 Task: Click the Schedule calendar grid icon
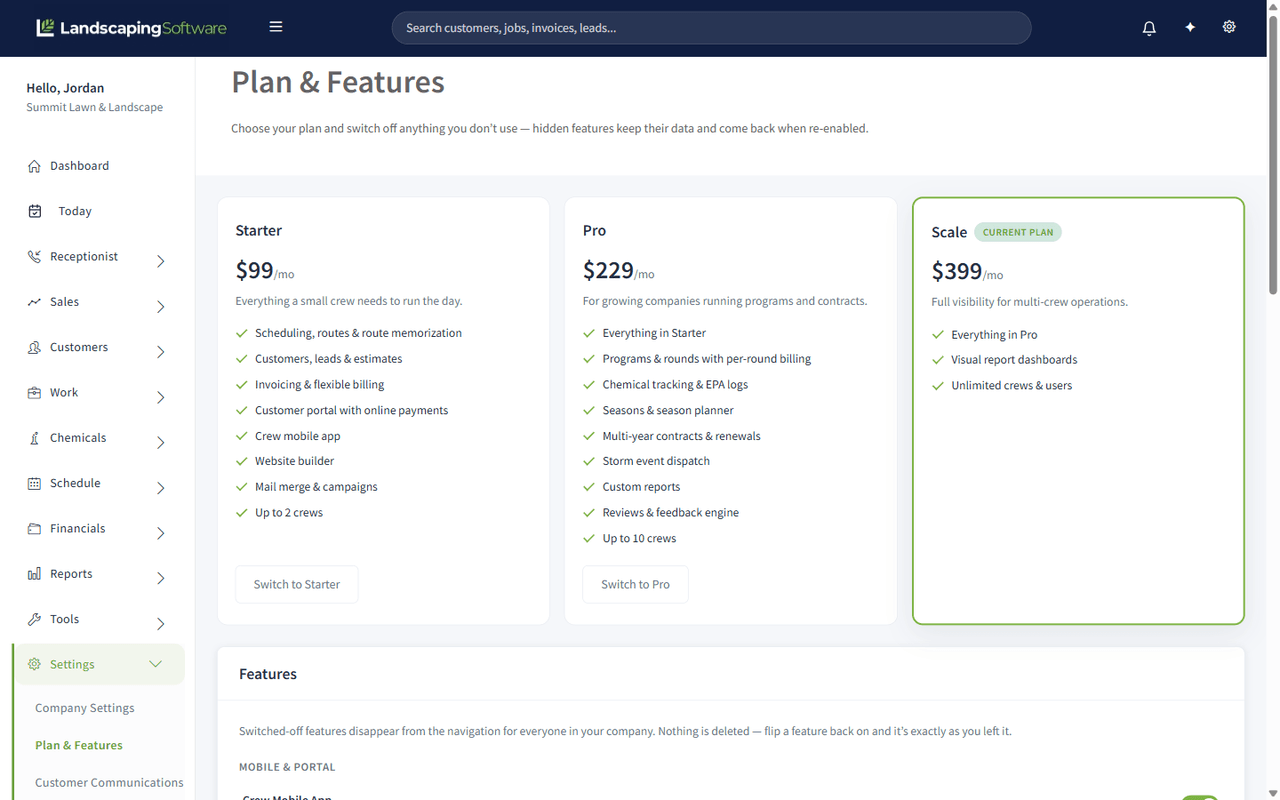(34, 483)
